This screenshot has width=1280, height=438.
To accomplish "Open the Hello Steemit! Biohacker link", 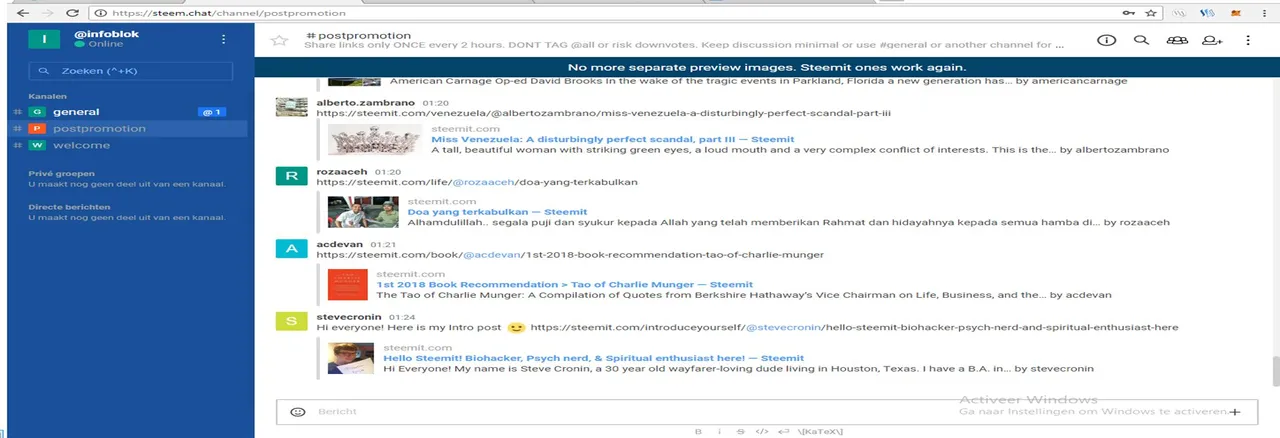I will click(x=594, y=358).
